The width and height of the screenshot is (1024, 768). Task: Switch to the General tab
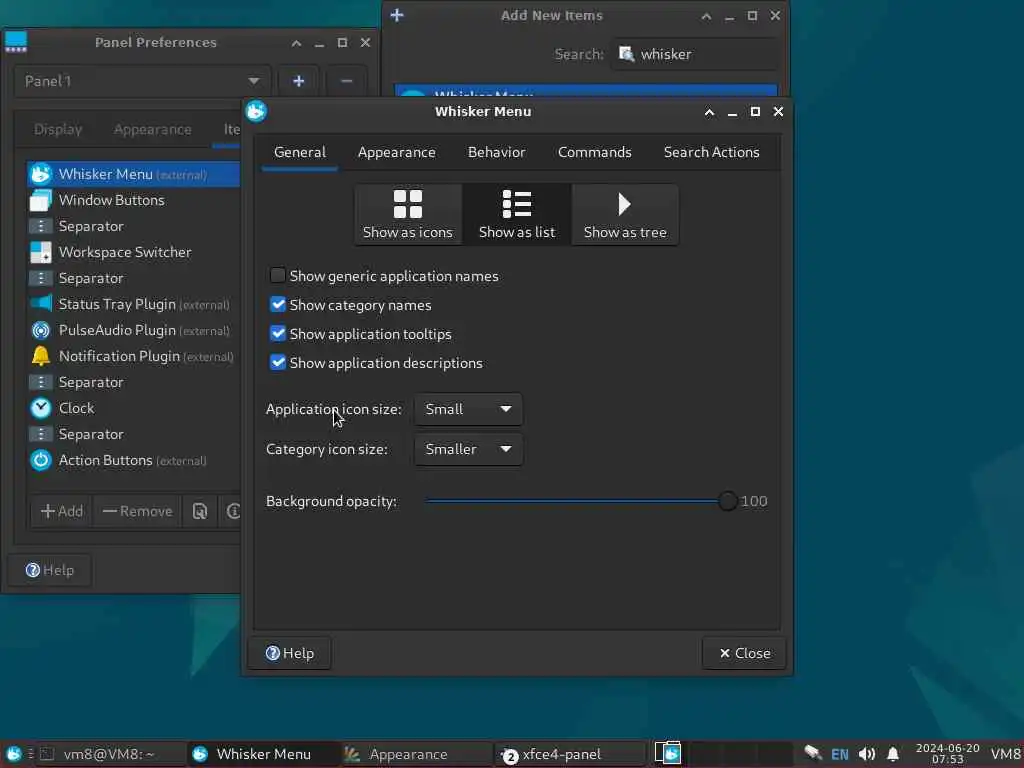click(300, 152)
